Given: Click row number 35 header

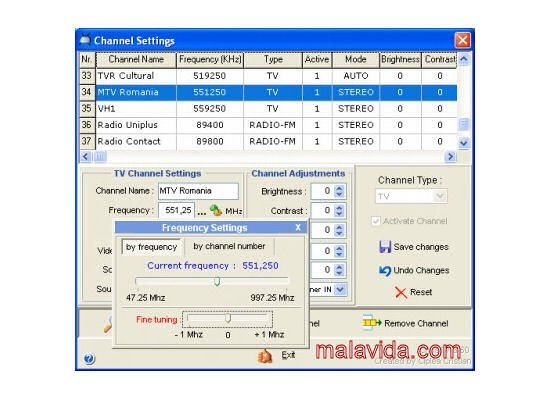Looking at the screenshot, I should pos(87,108).
